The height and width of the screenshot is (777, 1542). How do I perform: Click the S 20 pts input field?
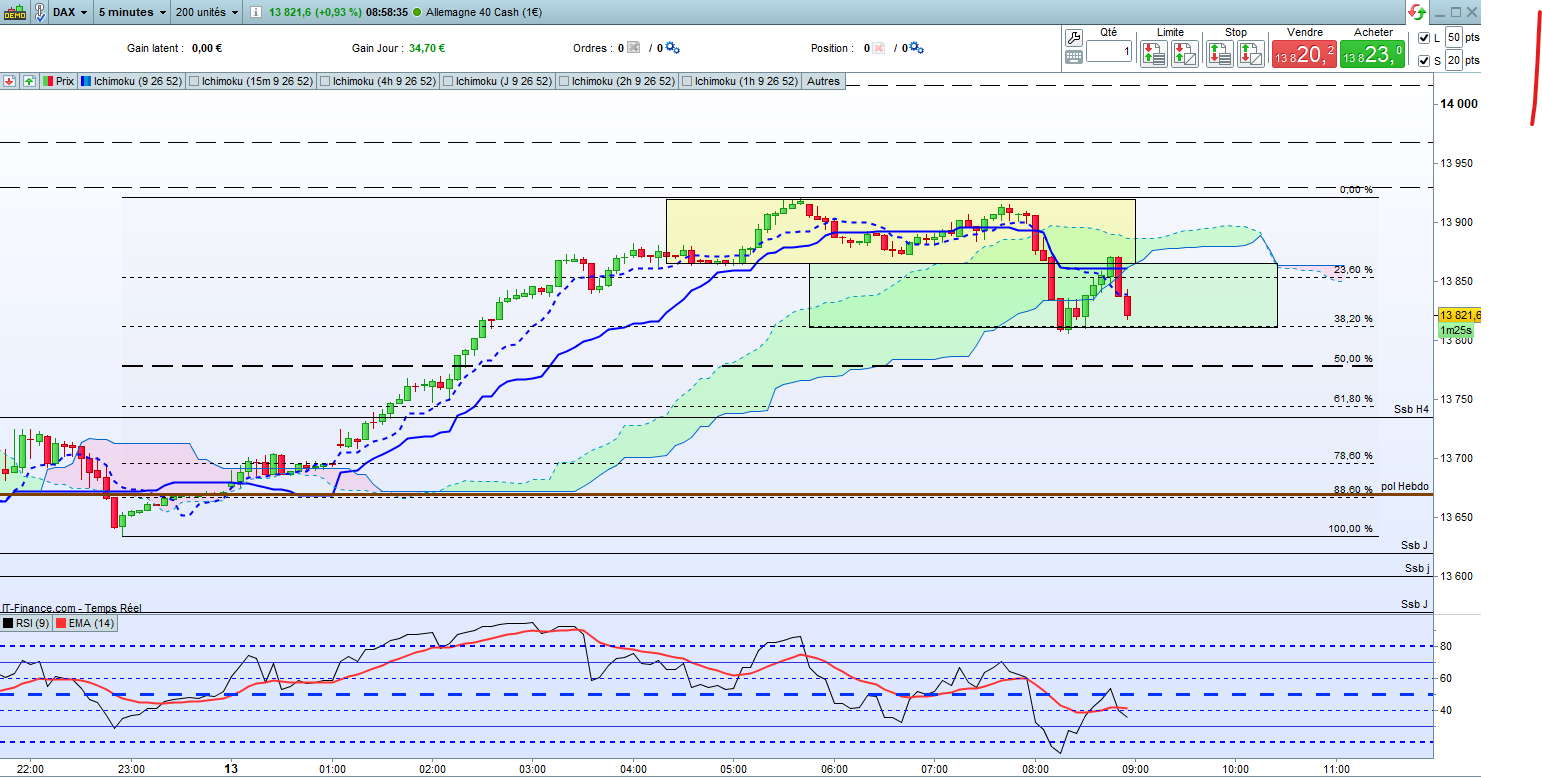(x=1454, y=61)
